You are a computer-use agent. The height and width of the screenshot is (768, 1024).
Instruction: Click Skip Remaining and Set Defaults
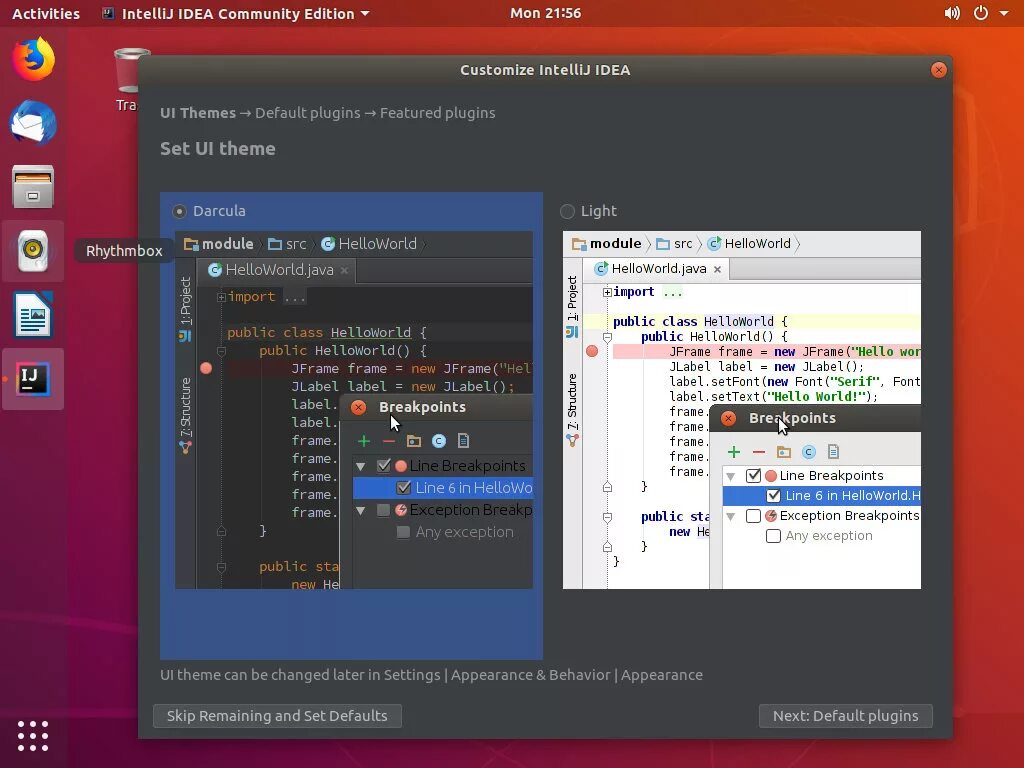click(277, 716)
